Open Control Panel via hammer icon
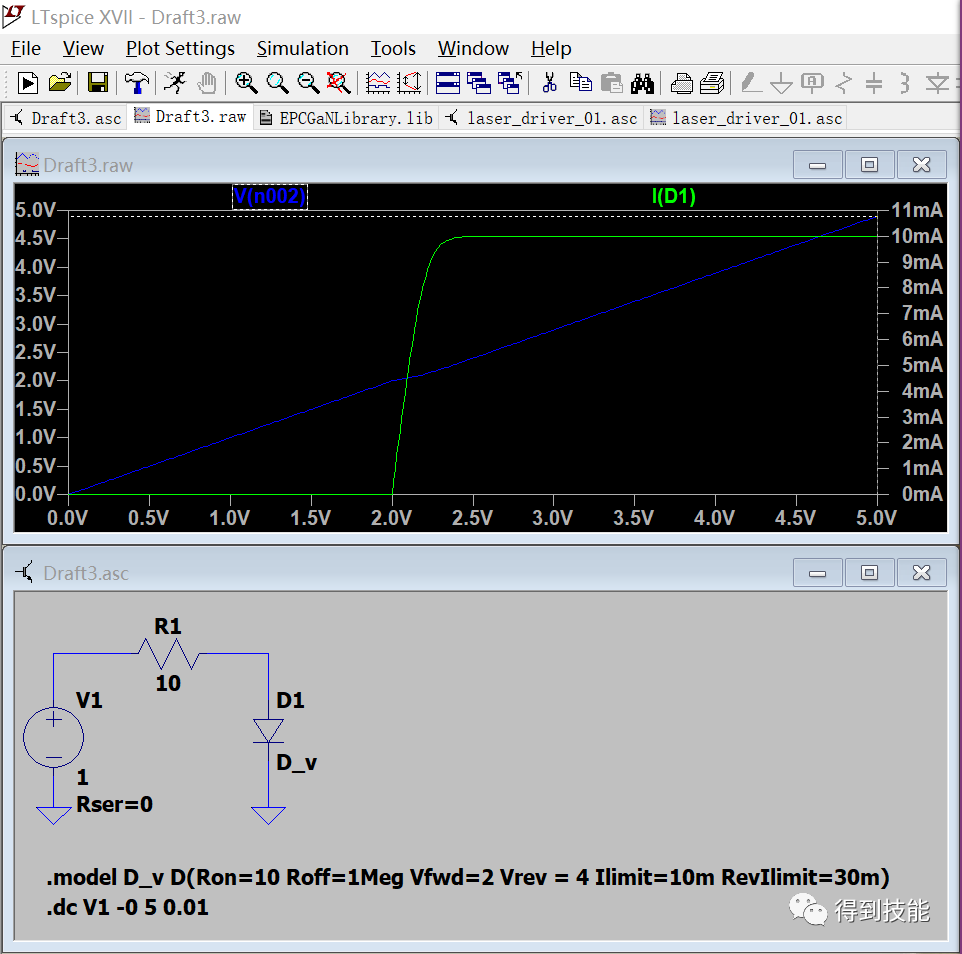Screen dimensions: 962x954 coord(137,82)
